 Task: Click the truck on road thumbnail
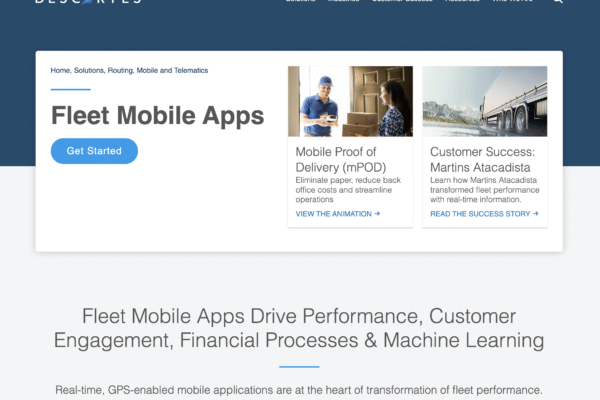(x=484, y=101)
